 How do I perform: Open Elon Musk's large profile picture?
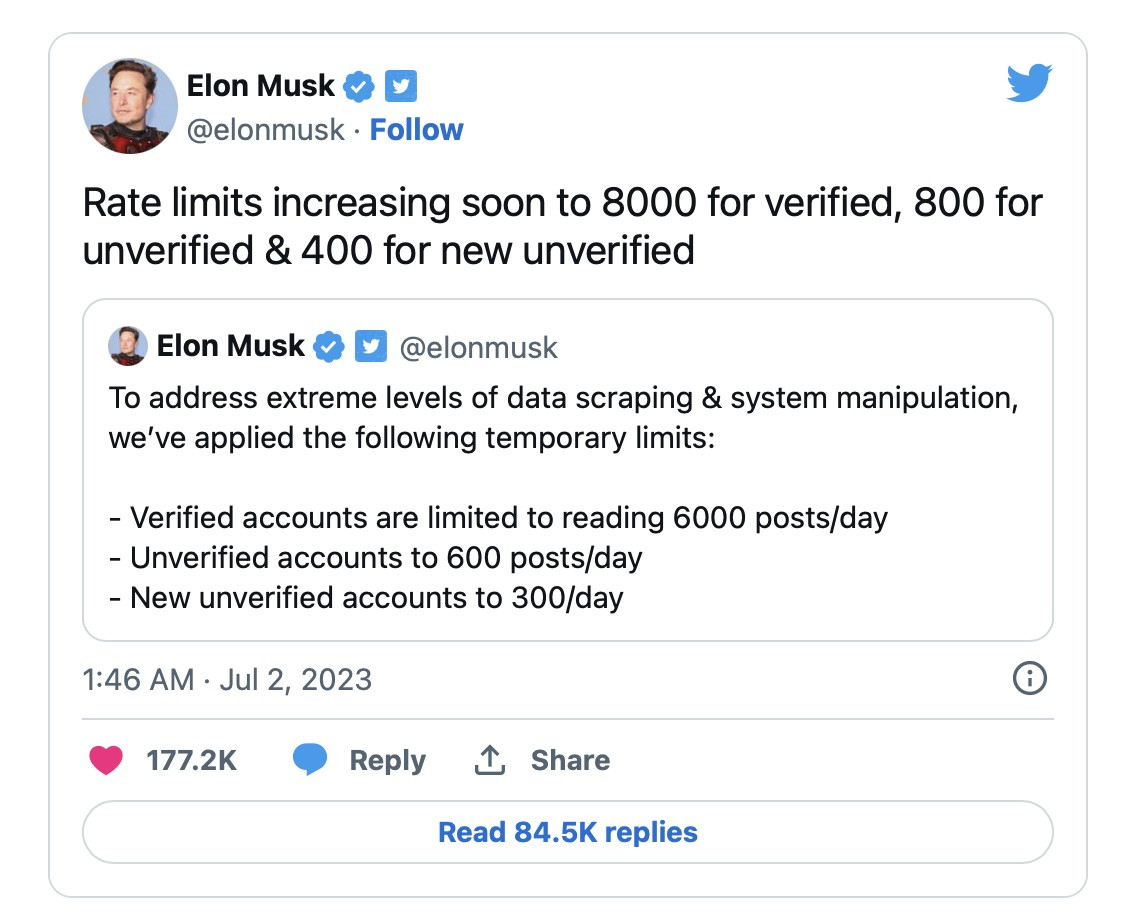tap(129, 105)
